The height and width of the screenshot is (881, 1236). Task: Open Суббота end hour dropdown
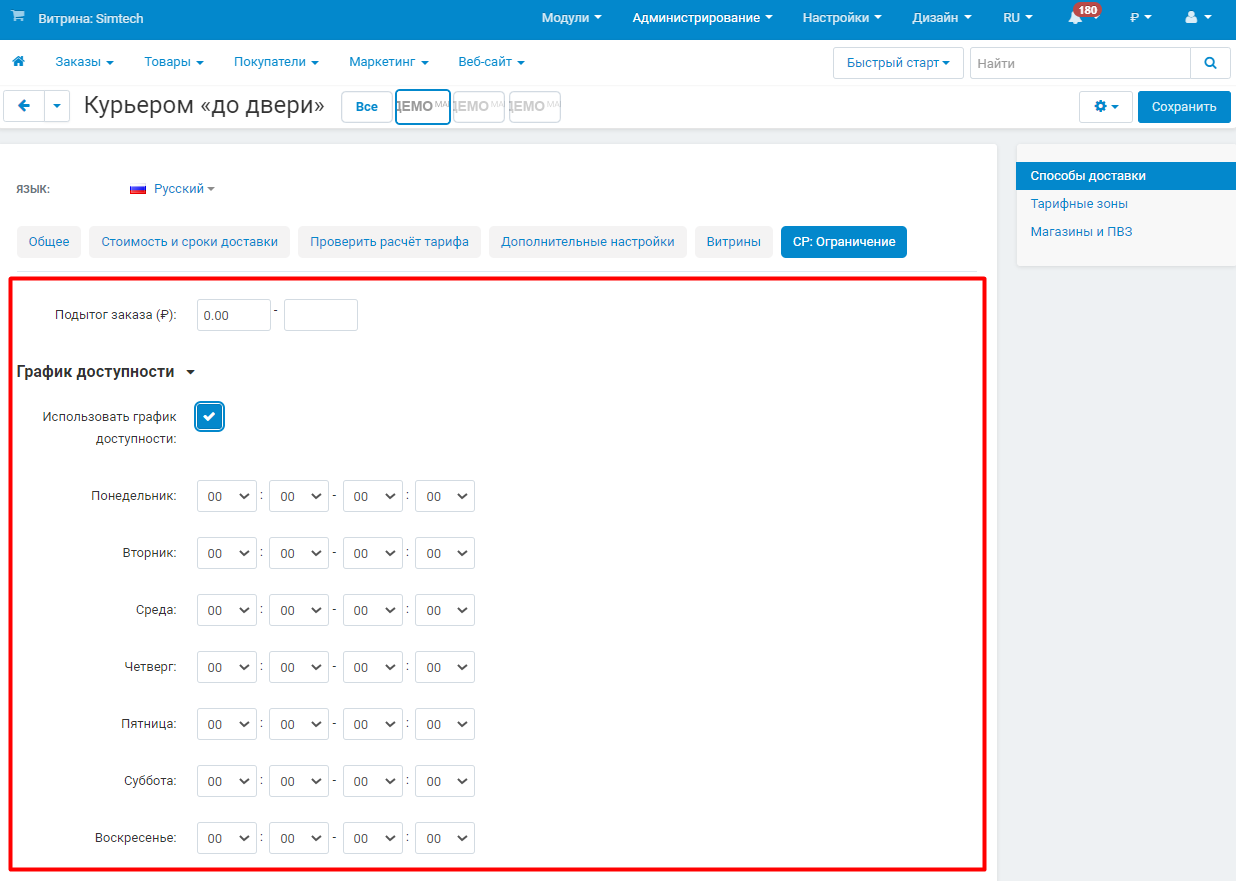pos(372,781)
